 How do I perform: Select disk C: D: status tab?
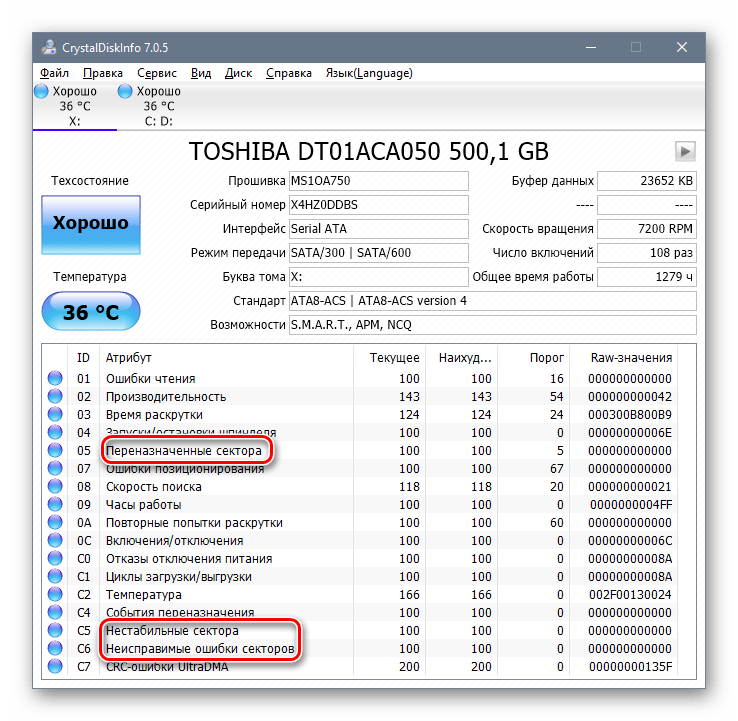159,106
